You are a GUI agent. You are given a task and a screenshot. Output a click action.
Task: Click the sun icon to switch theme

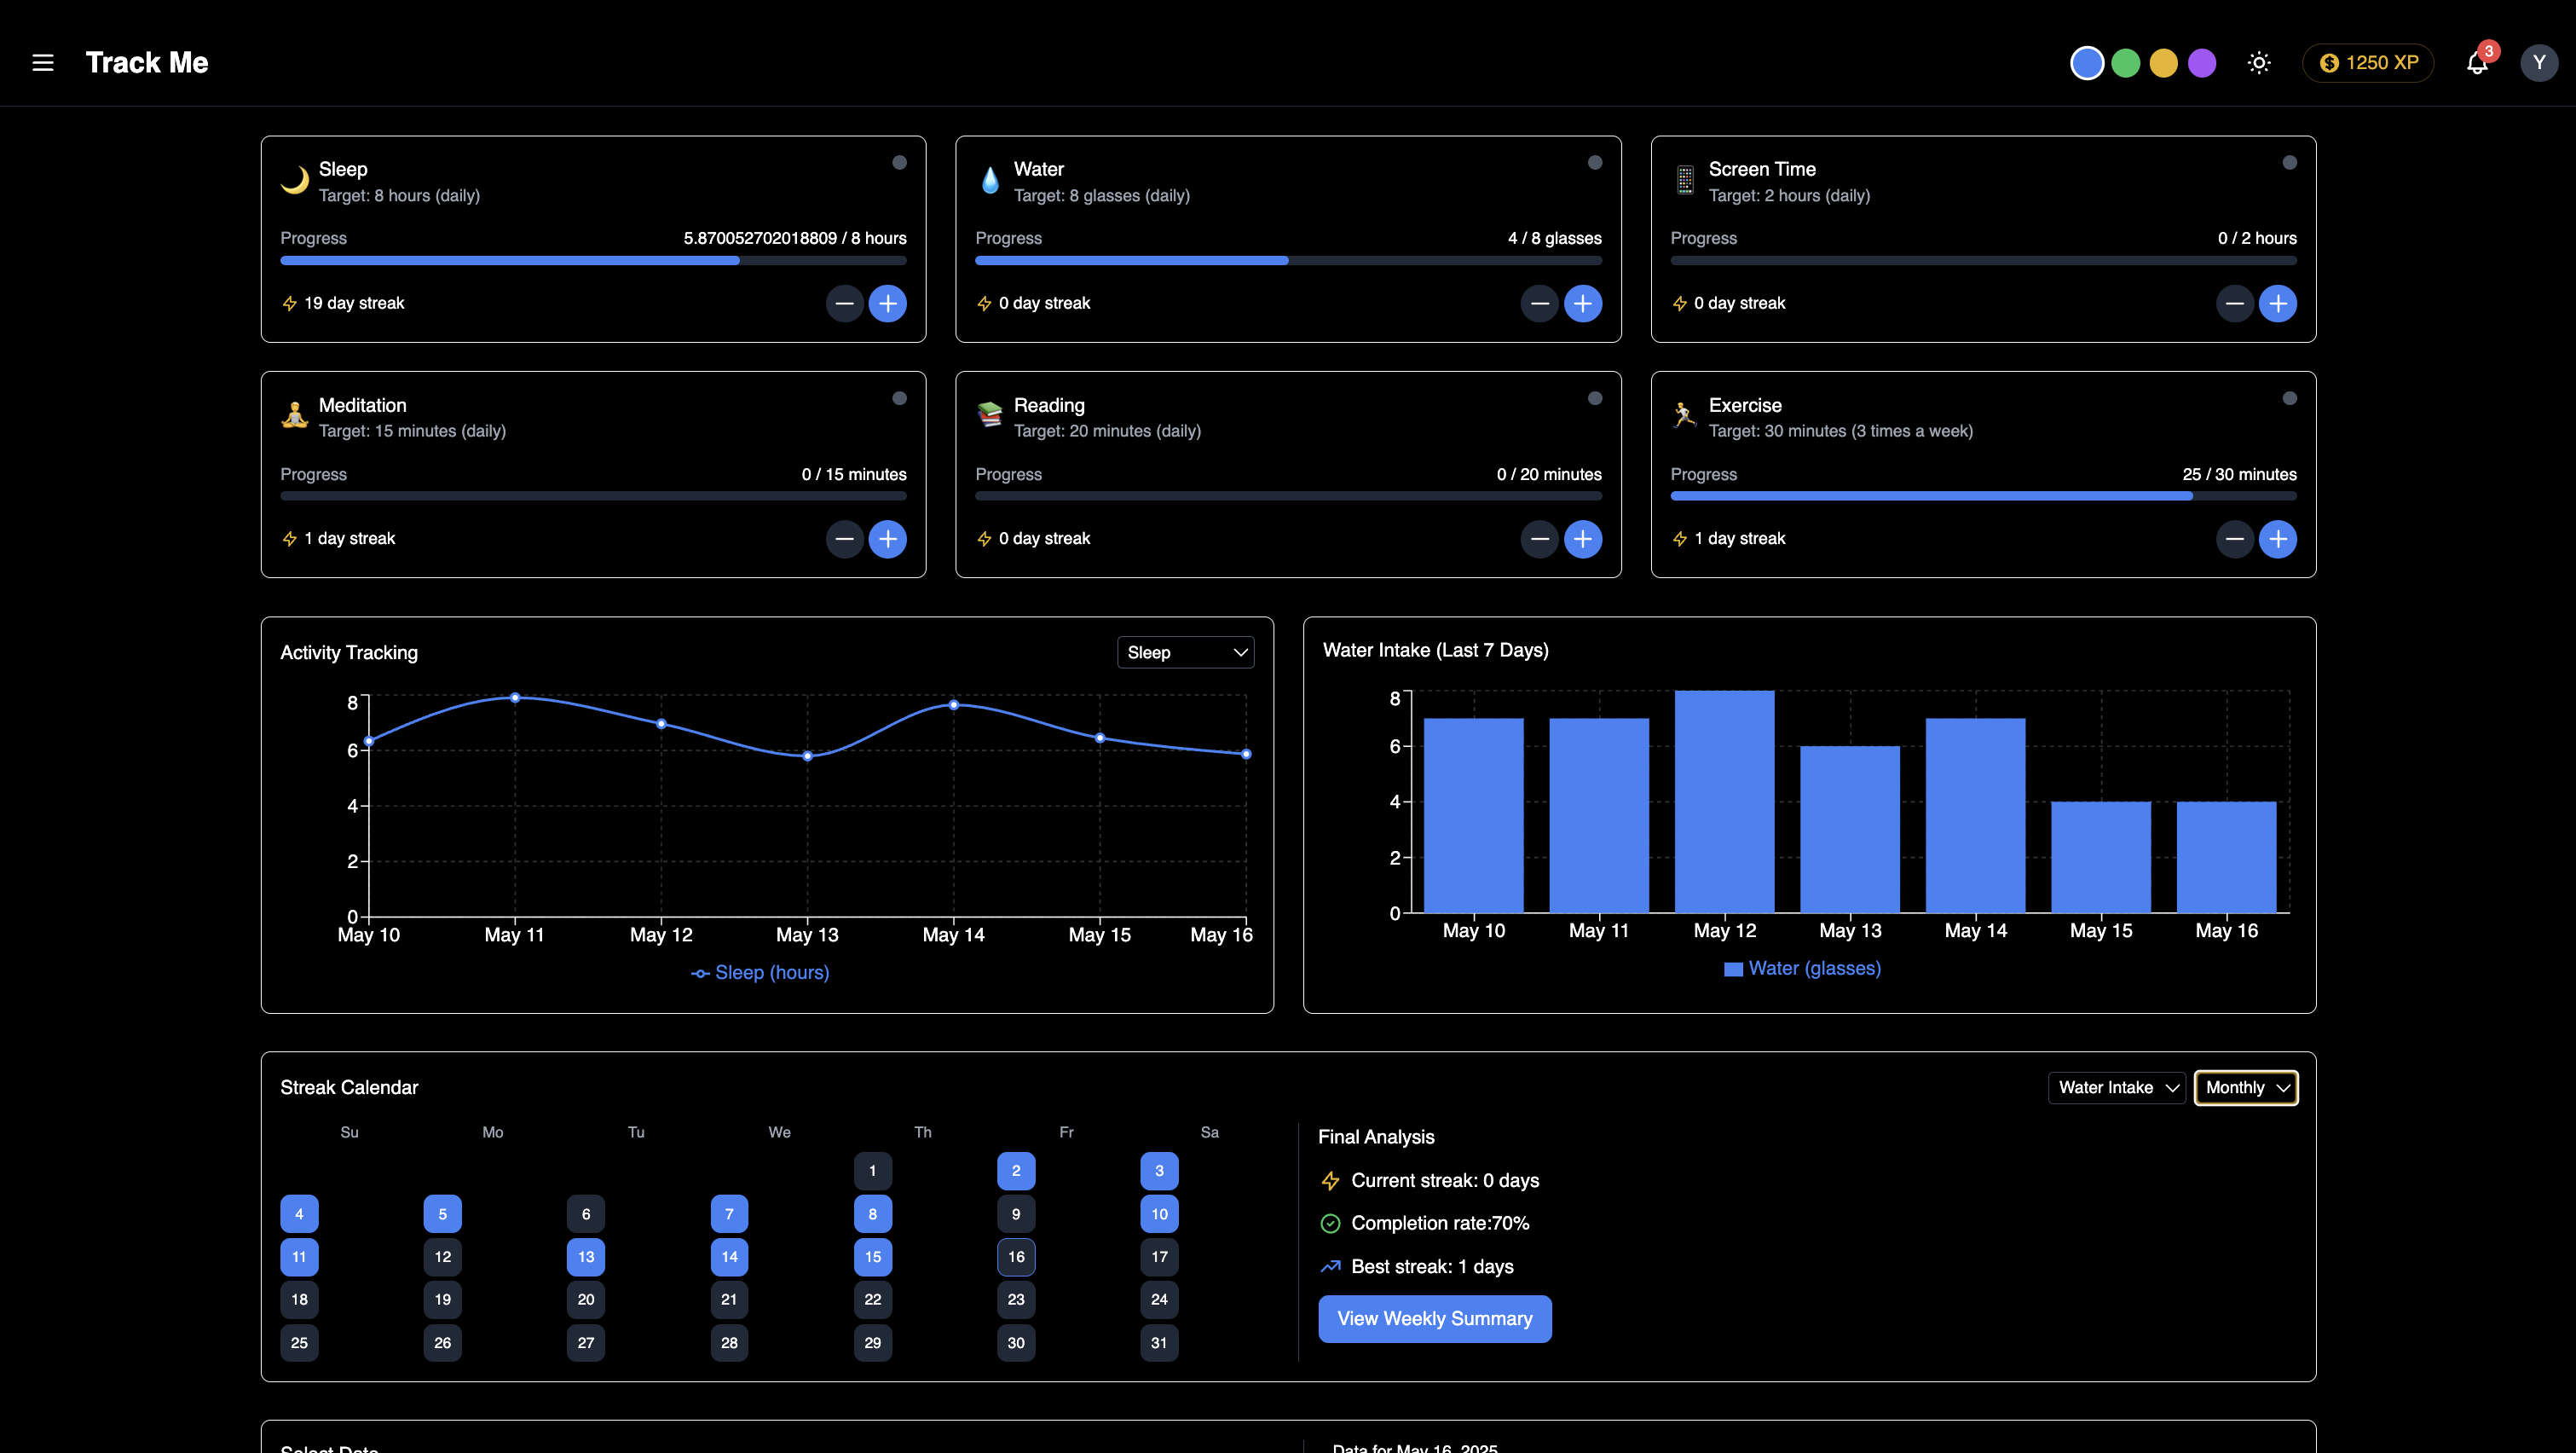pos(2259,62)
